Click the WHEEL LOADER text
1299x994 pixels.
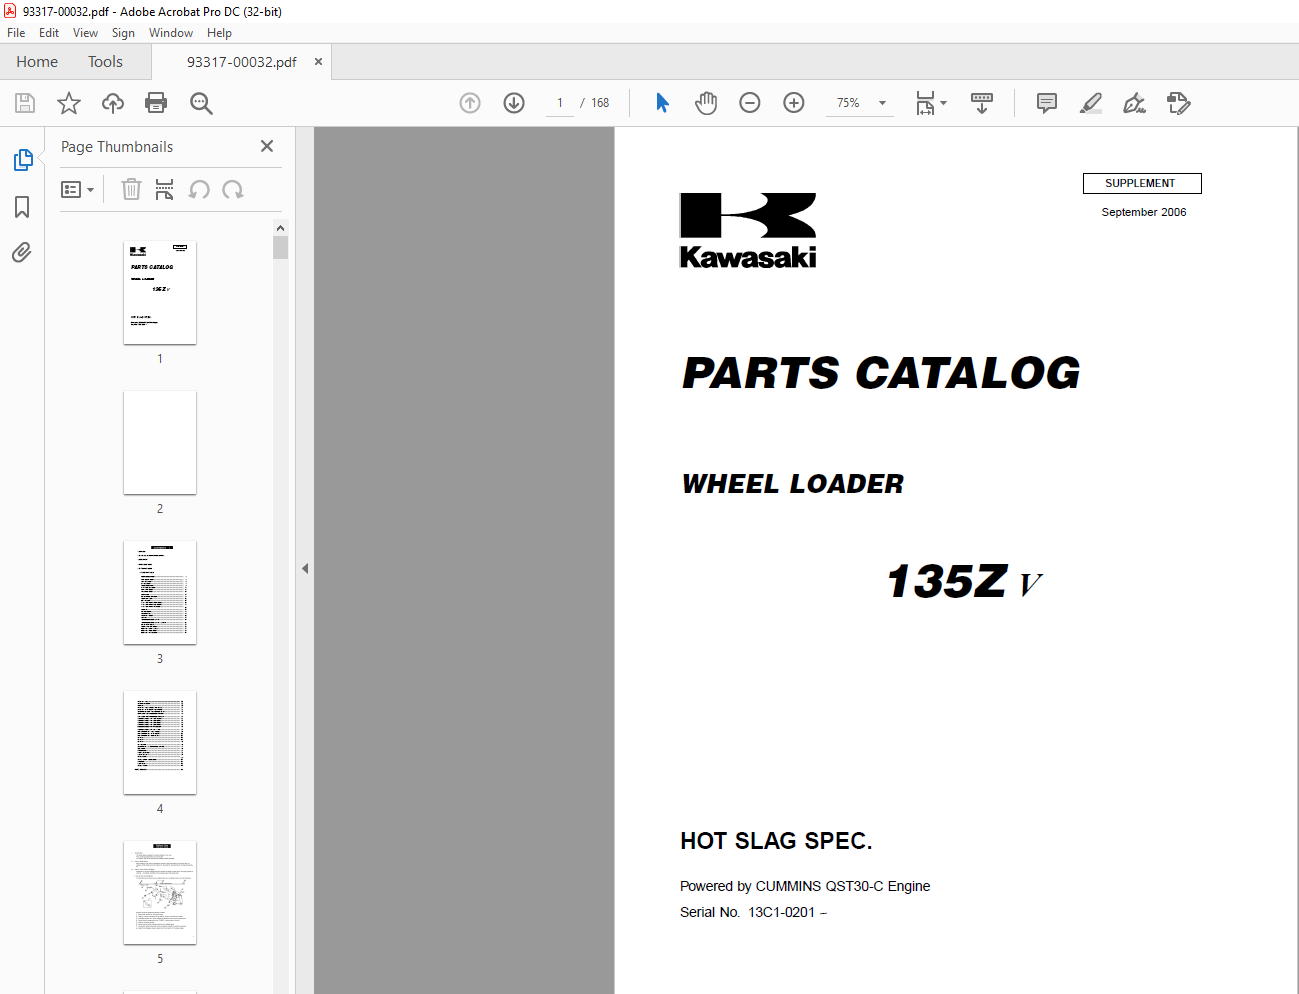[792, 484]
